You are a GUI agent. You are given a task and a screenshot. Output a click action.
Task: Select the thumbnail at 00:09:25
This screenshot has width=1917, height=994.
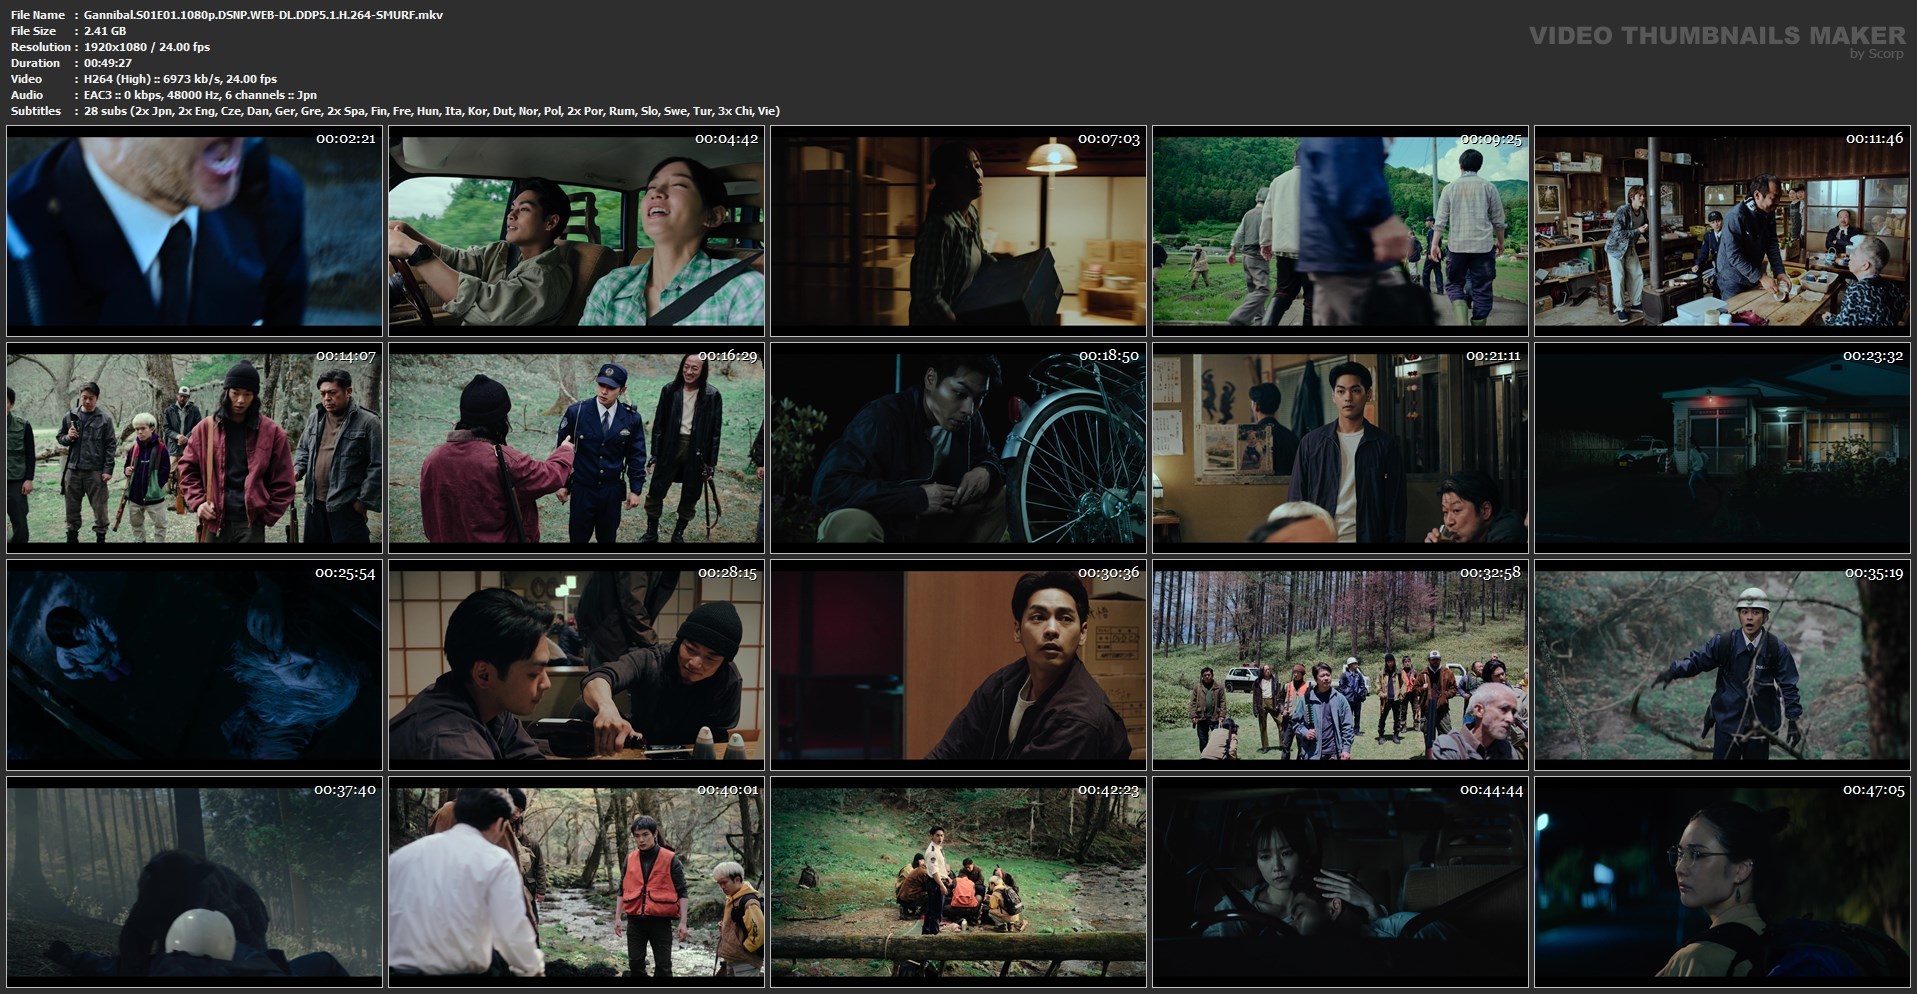point(1340,231)
